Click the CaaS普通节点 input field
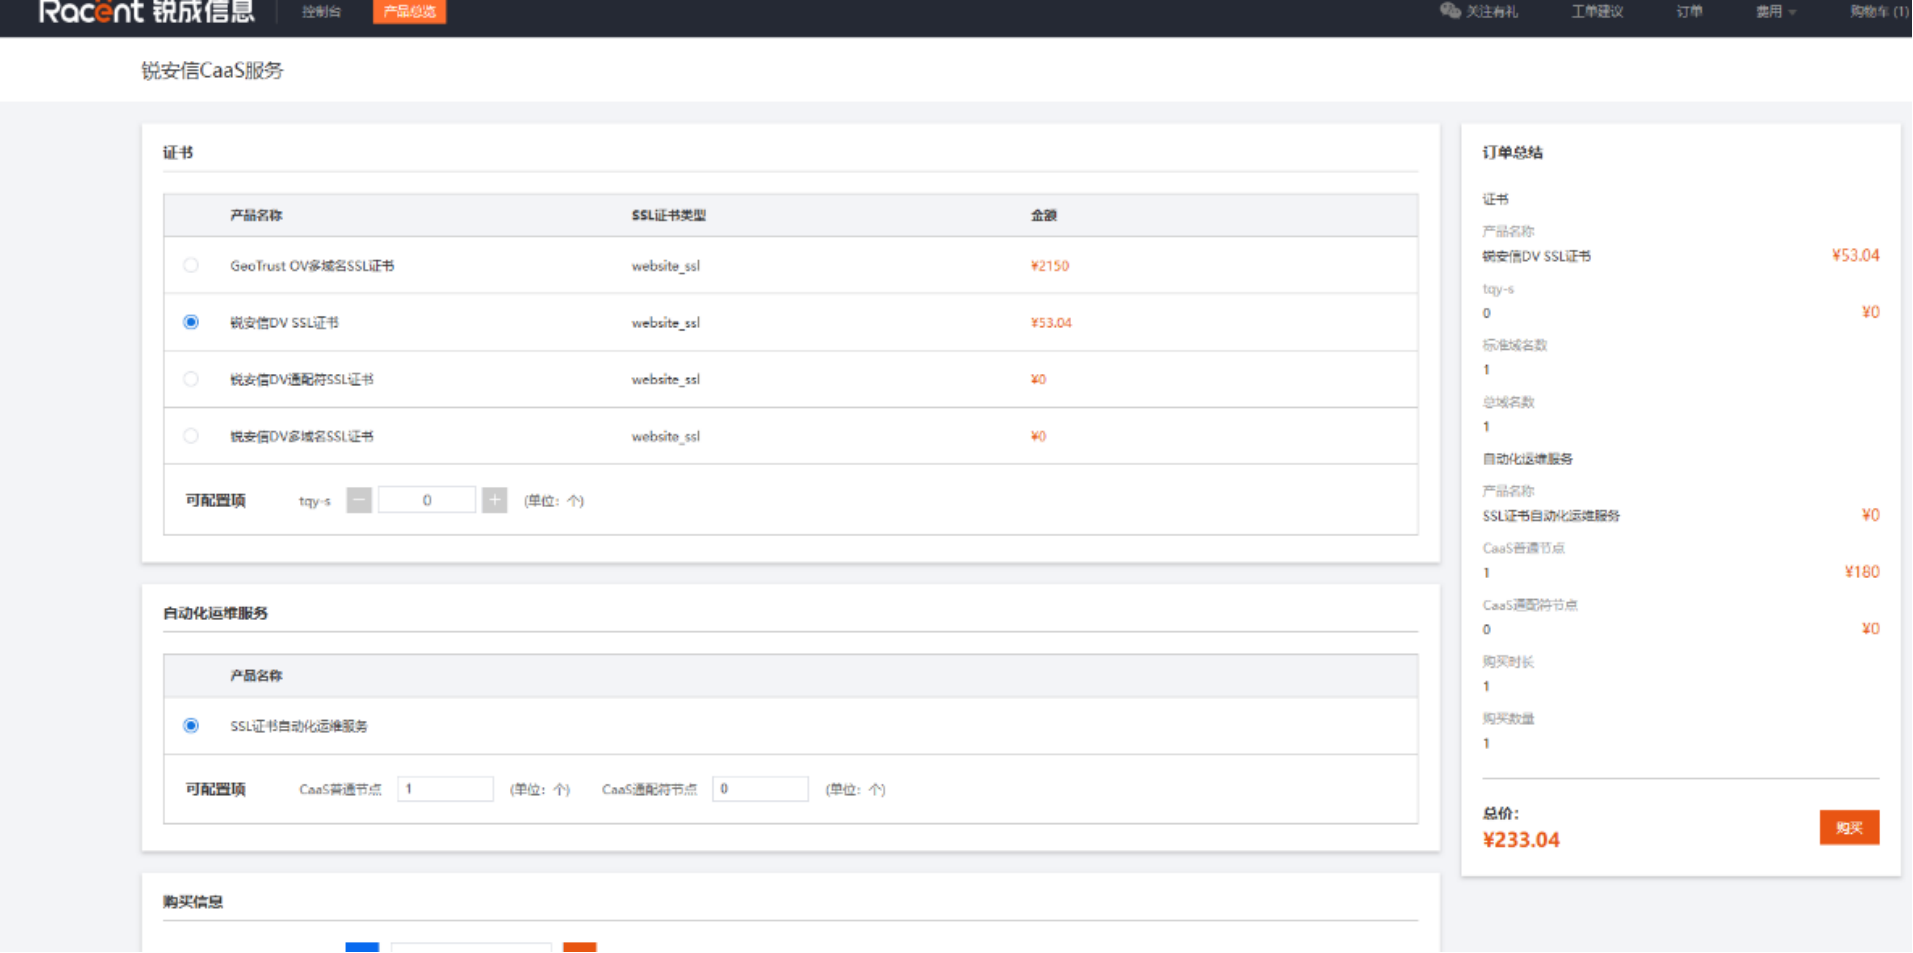 [x=445, y=789]
